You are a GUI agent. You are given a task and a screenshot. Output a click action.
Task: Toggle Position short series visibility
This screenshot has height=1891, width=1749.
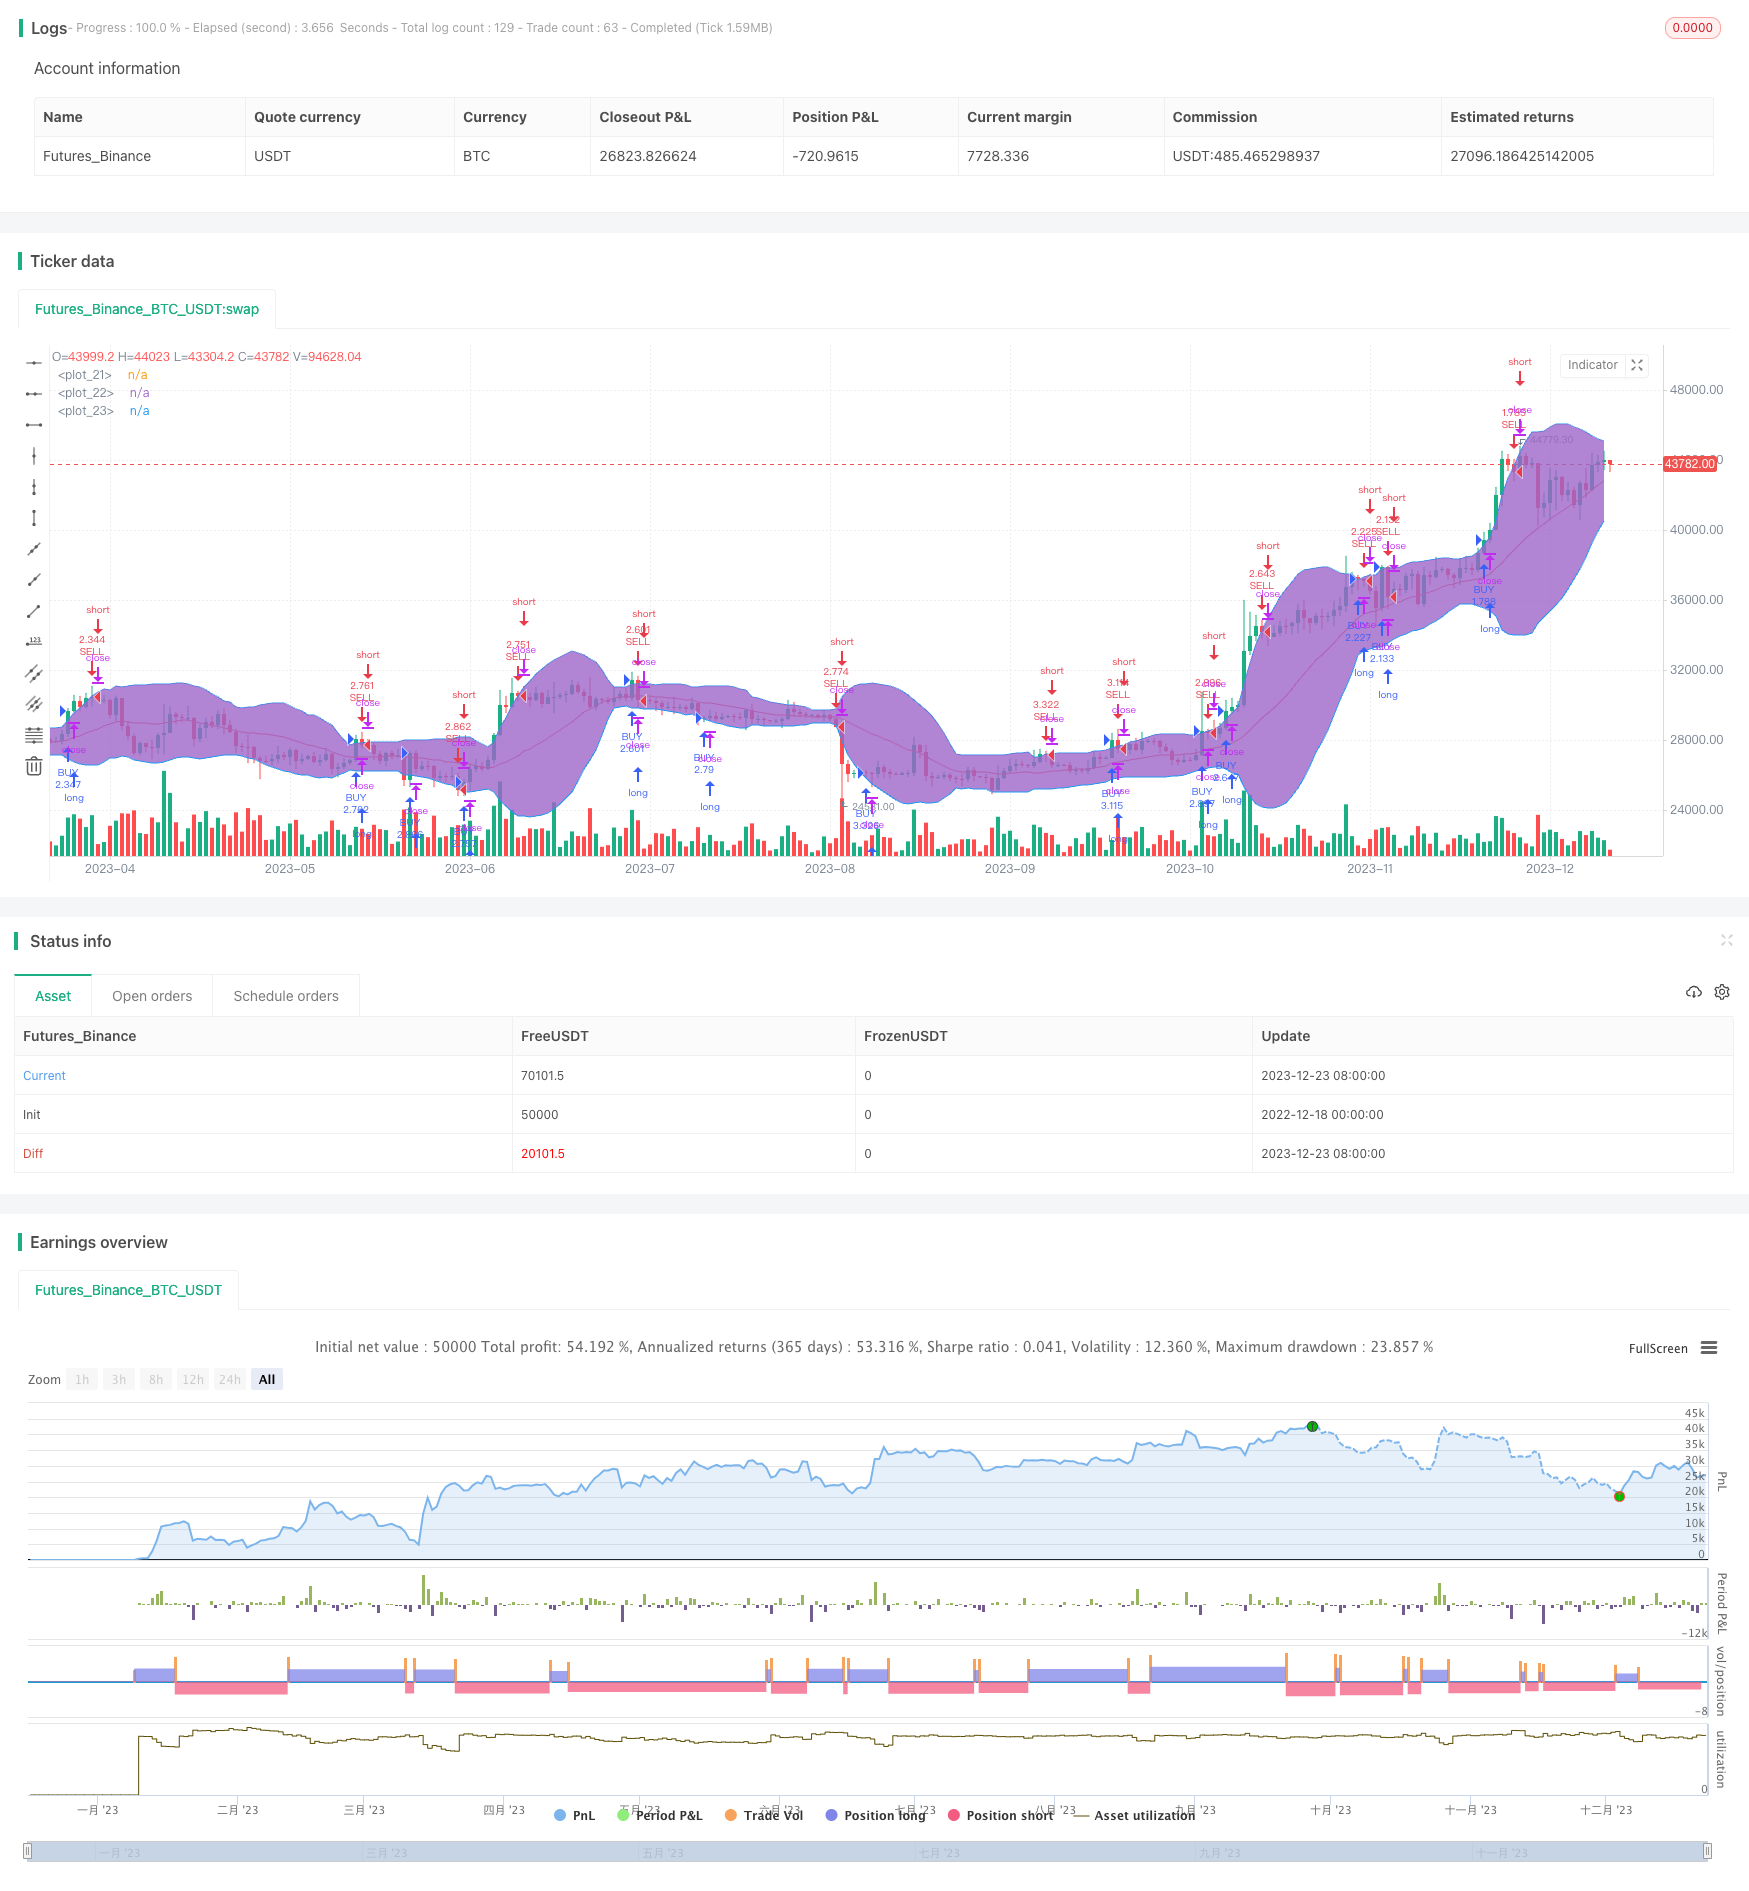[1000, 1815]
